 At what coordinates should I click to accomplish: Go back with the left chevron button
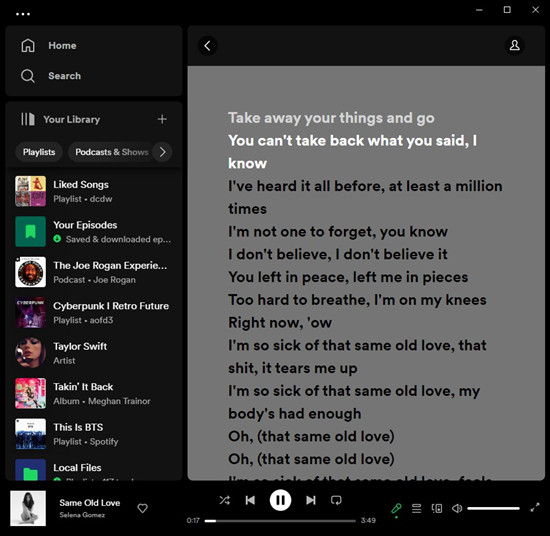point(208,46)
